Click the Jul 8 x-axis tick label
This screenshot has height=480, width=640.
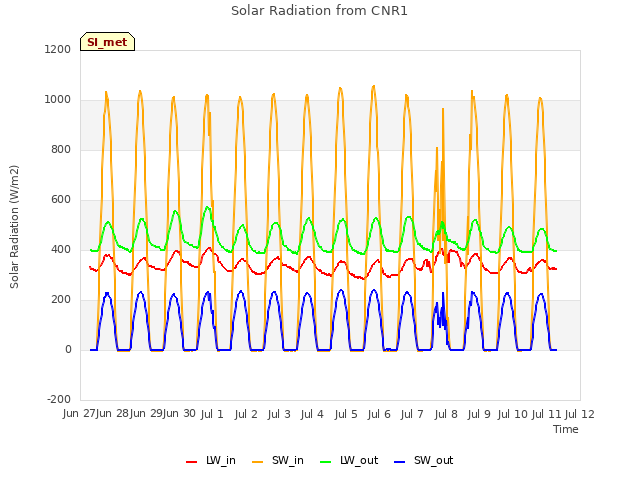[446, 414]
